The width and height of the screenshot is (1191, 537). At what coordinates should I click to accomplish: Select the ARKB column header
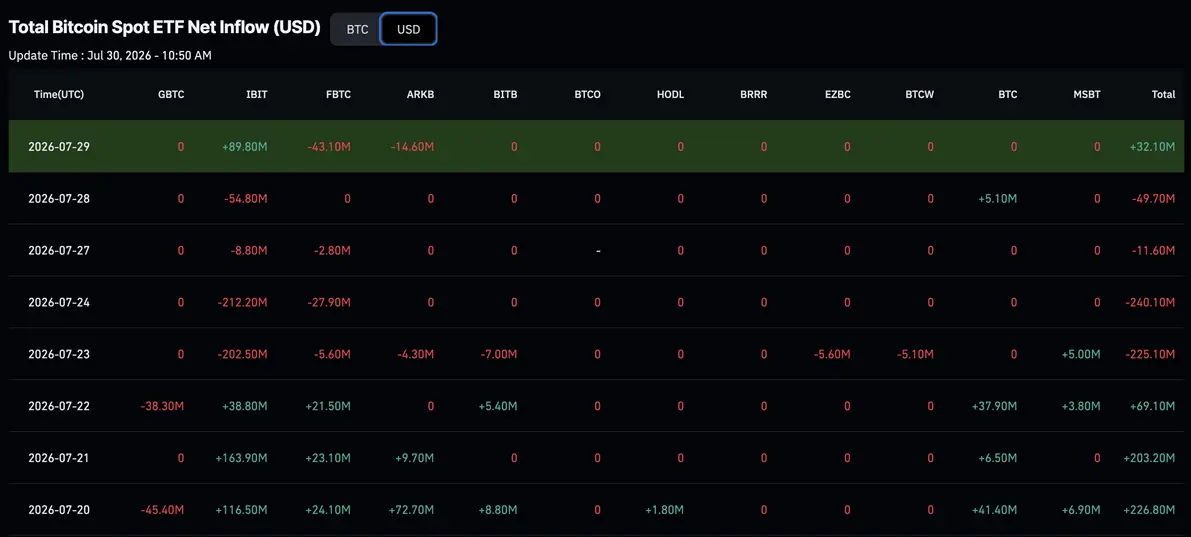click(422, 95)
